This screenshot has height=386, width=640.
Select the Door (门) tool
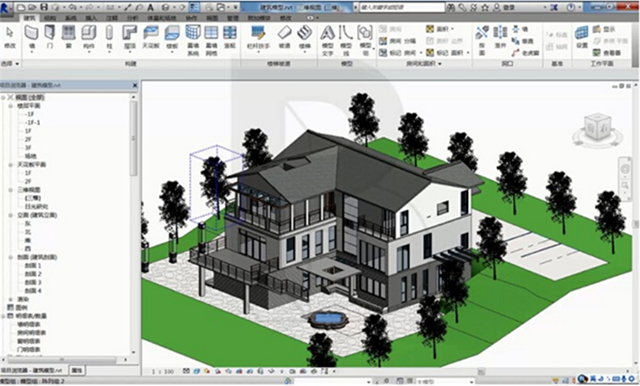50,37
